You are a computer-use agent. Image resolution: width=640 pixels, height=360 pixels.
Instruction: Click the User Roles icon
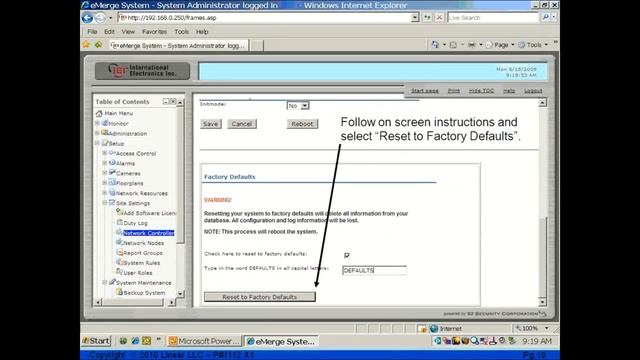[x=120, y=272]
